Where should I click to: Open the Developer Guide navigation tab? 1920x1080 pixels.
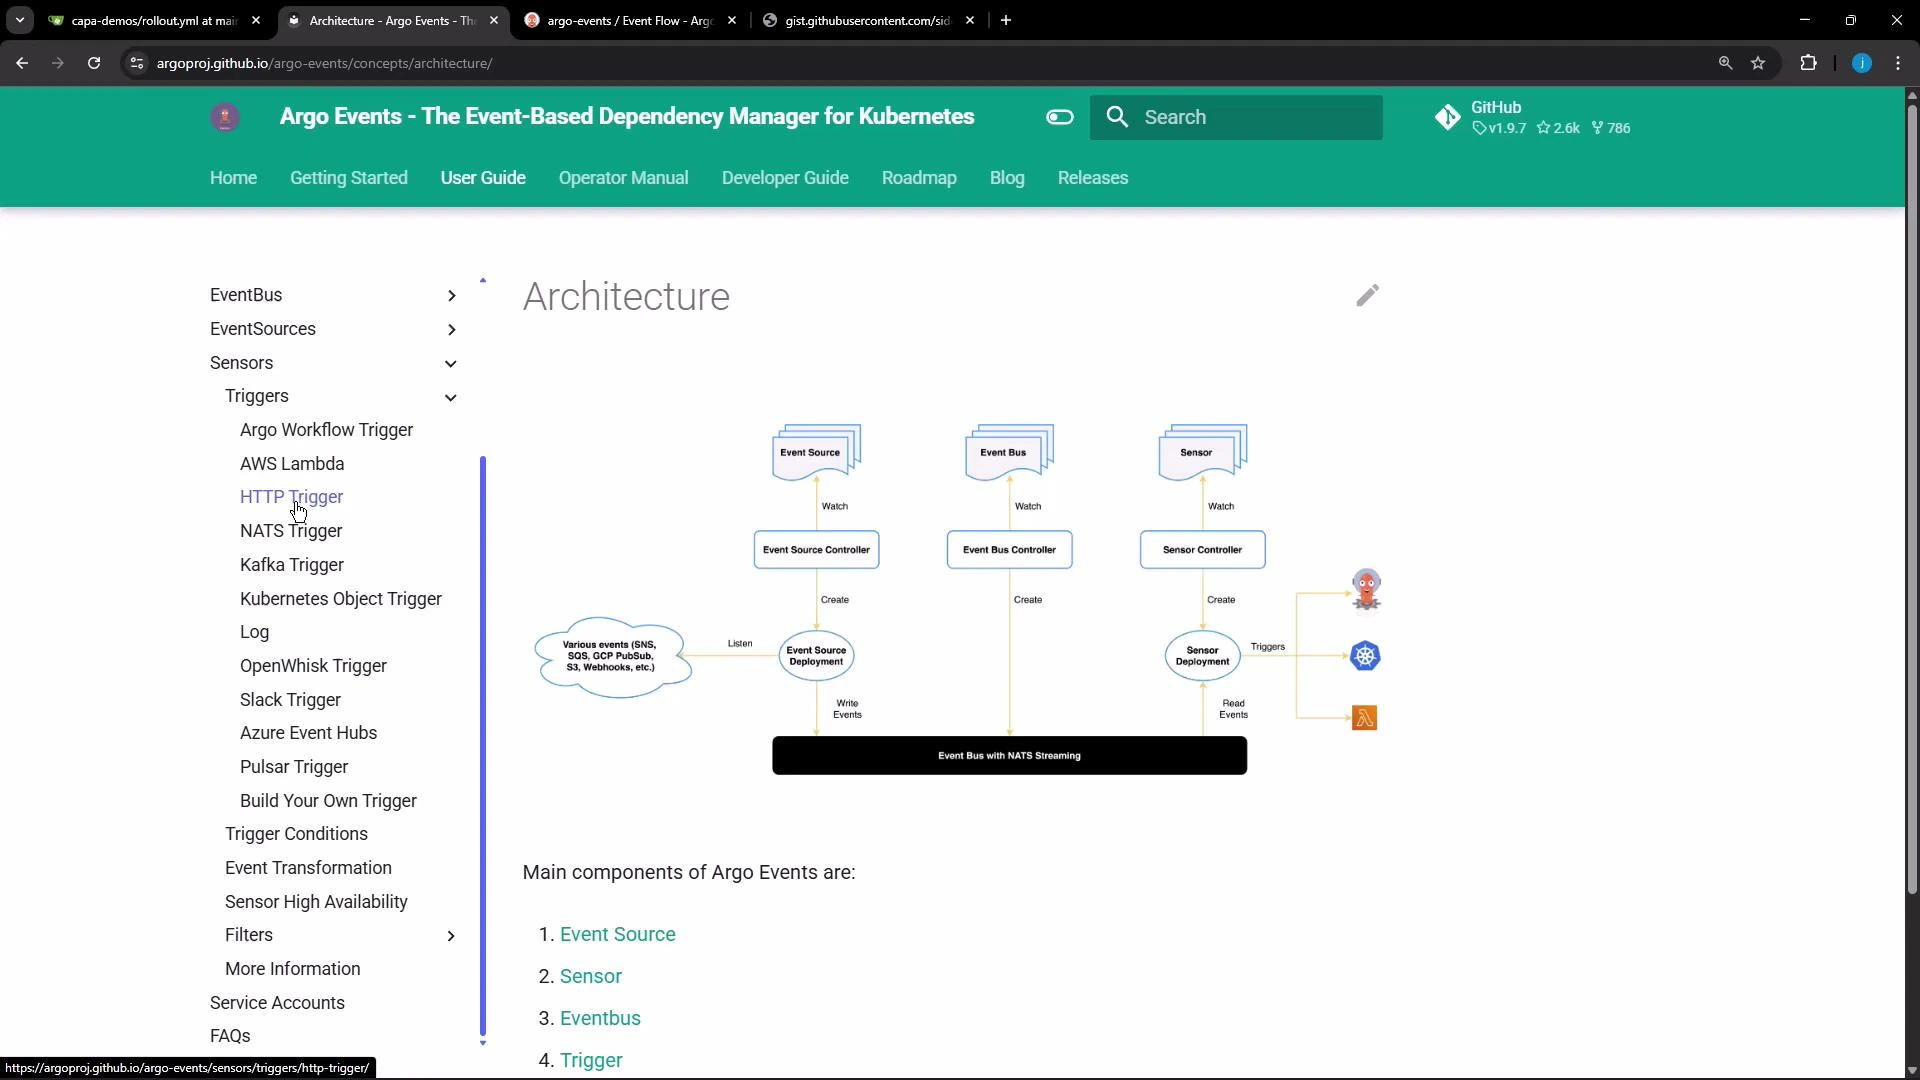pos(785,178)
